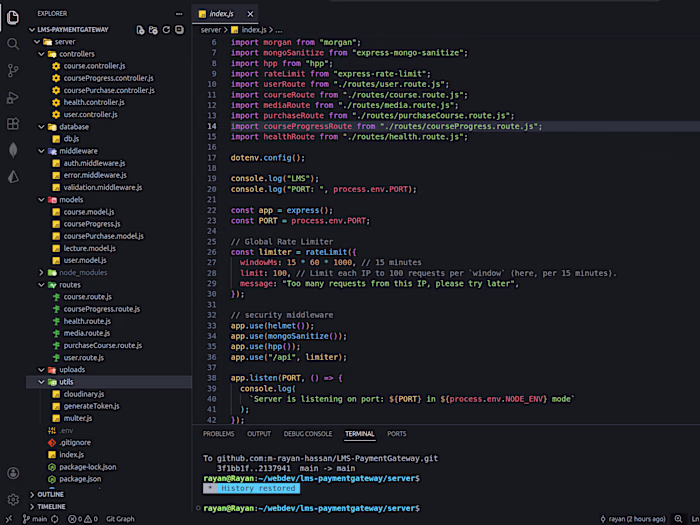The width and height of the screenshot is (700, 525).
Task: Open course.controller.js file
Action: tap(94, 66)
